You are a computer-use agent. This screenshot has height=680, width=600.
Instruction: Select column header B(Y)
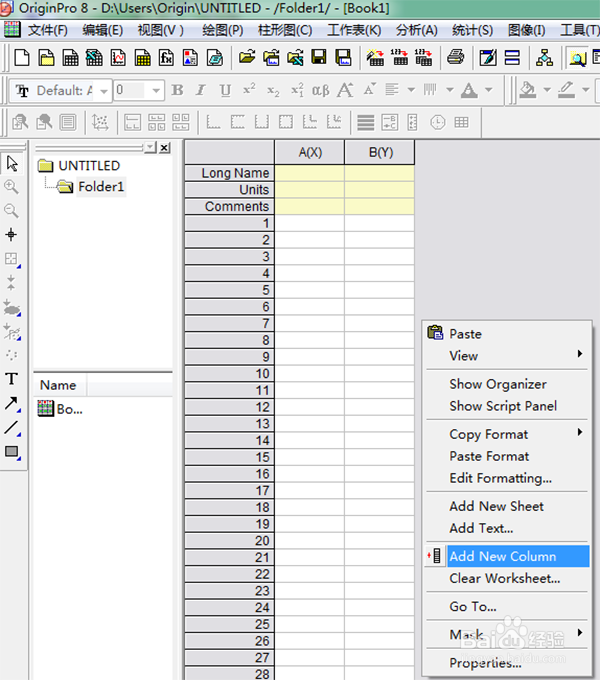(x=380, y=152)
